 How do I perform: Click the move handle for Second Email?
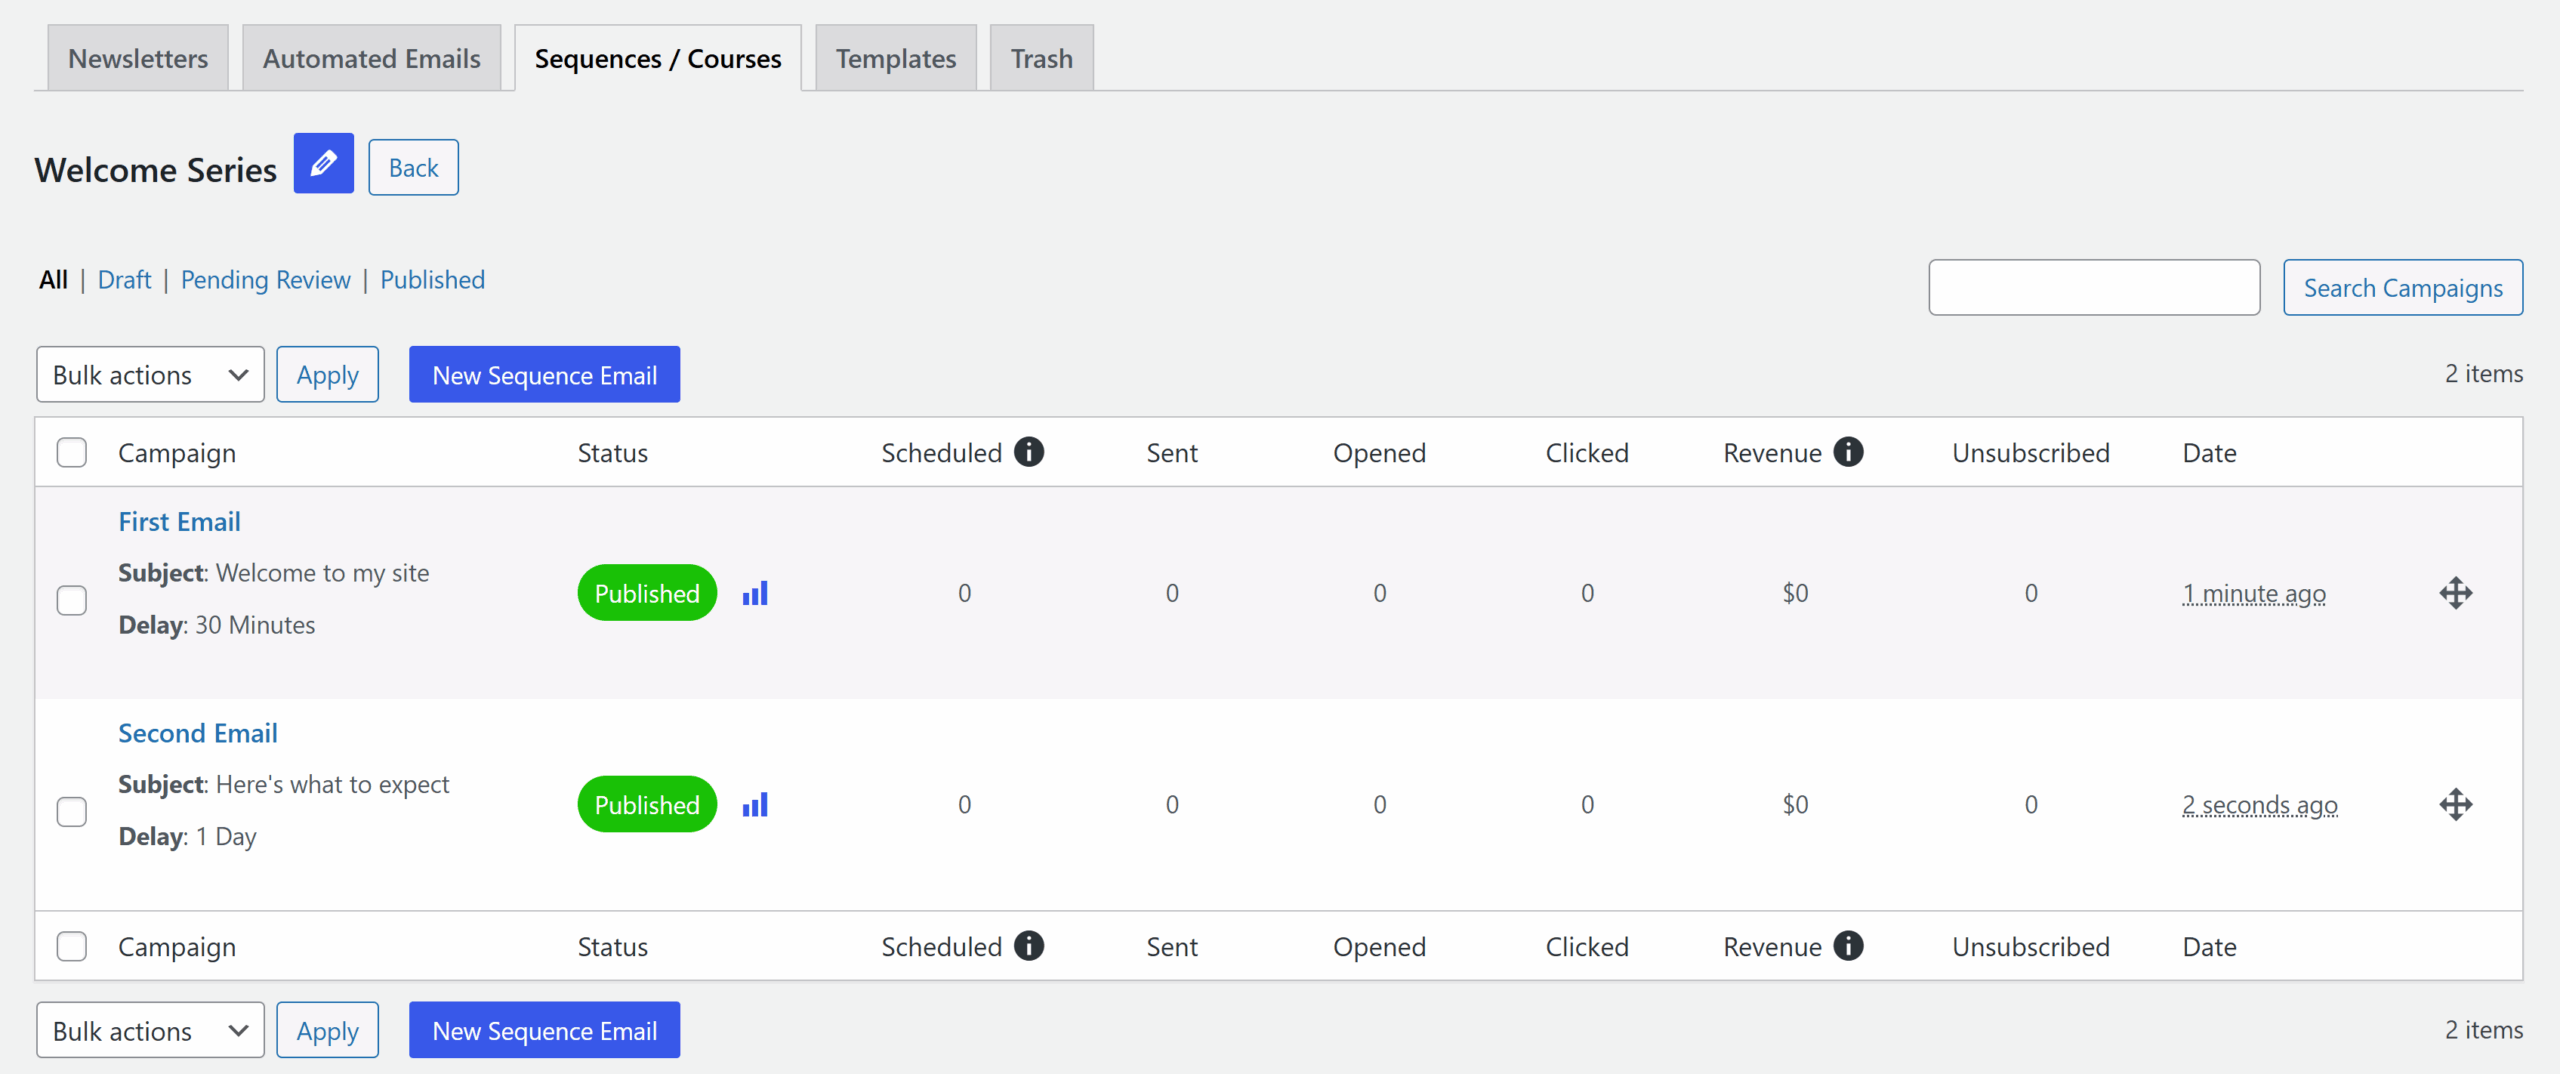[2455, 805]
